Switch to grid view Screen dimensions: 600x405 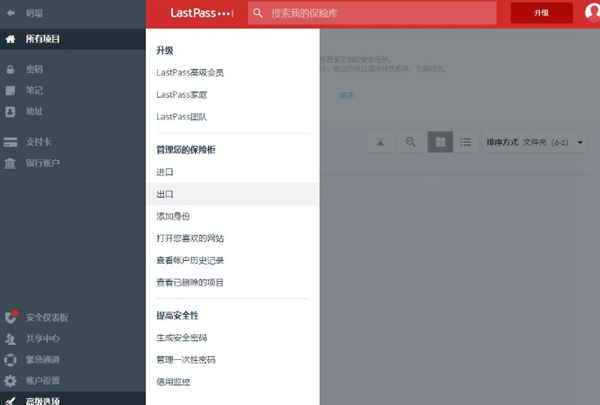coord(440,142)
